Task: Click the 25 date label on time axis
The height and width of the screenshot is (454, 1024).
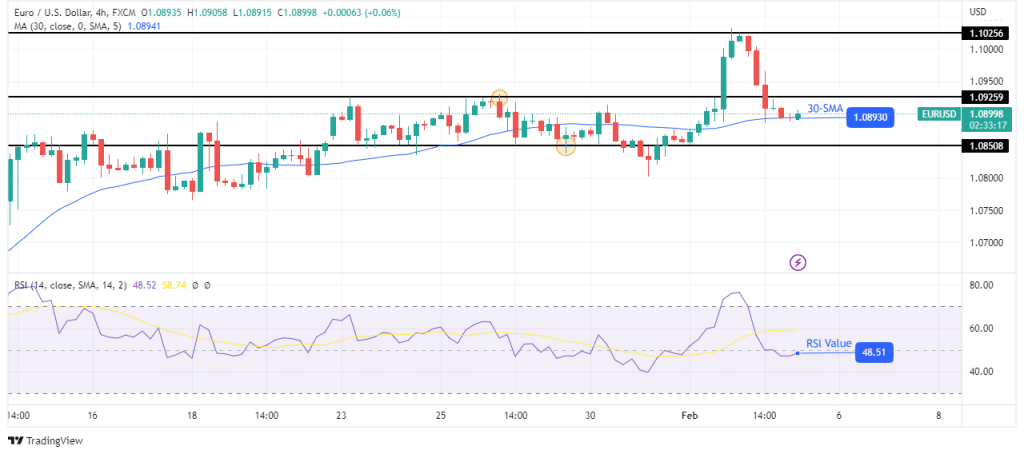Action: coord(440,415)
